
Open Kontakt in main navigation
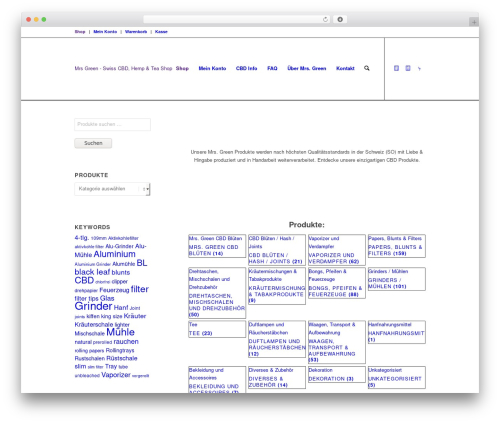click(345, 68)
